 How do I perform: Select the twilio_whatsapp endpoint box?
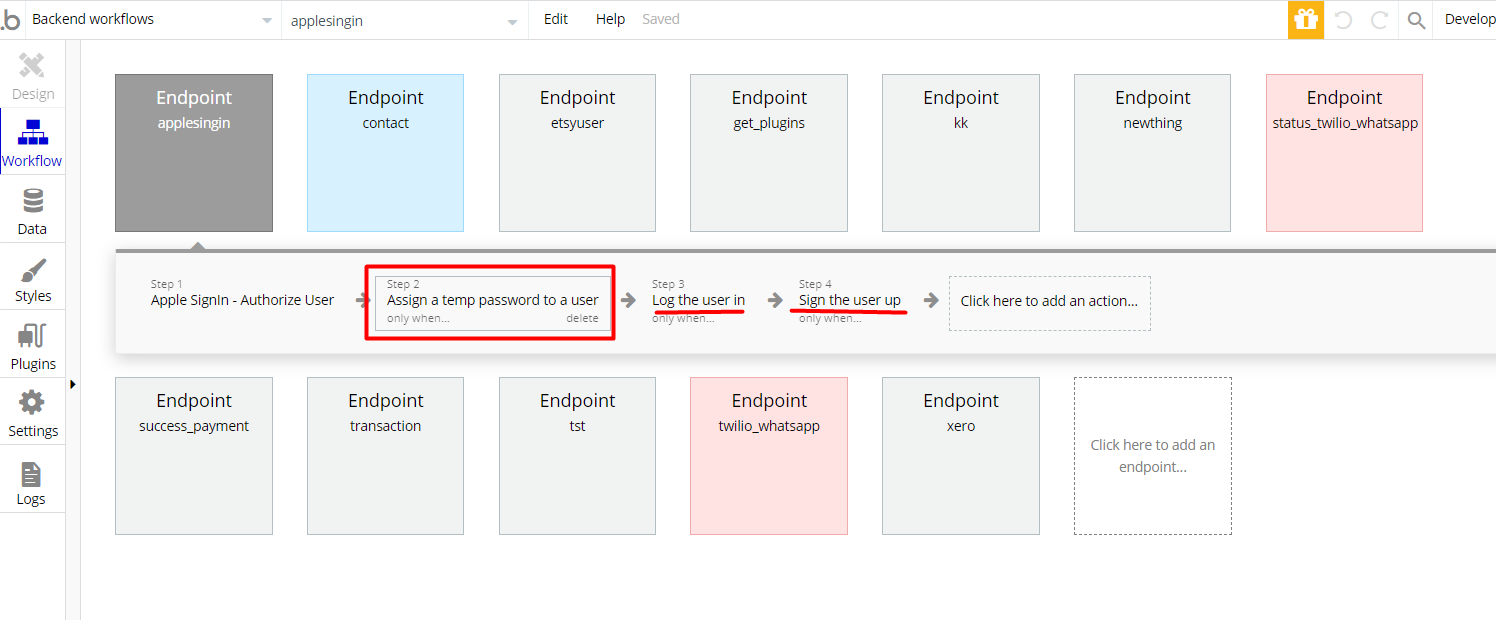tap(769, 456)
